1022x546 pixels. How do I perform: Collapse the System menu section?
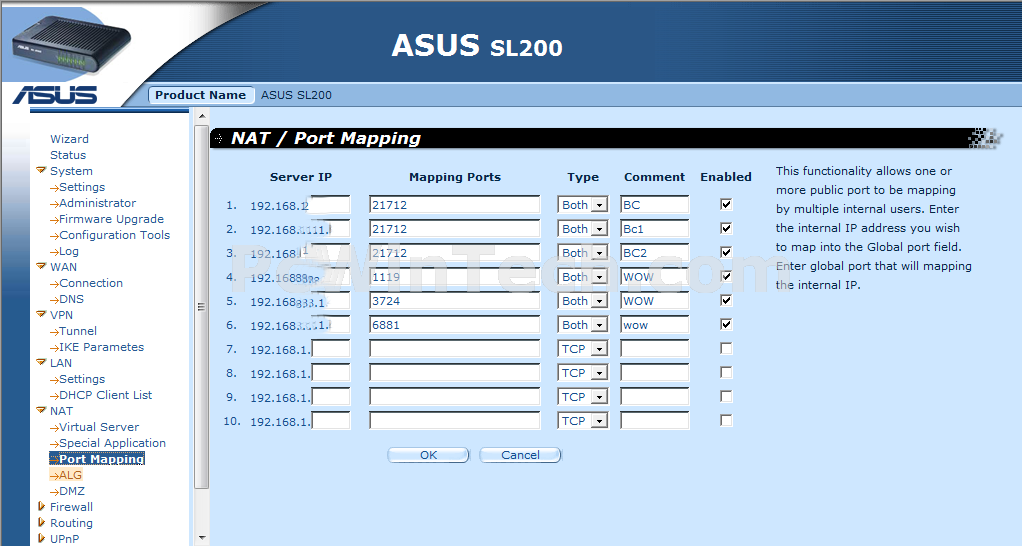(x=41, y=171)
